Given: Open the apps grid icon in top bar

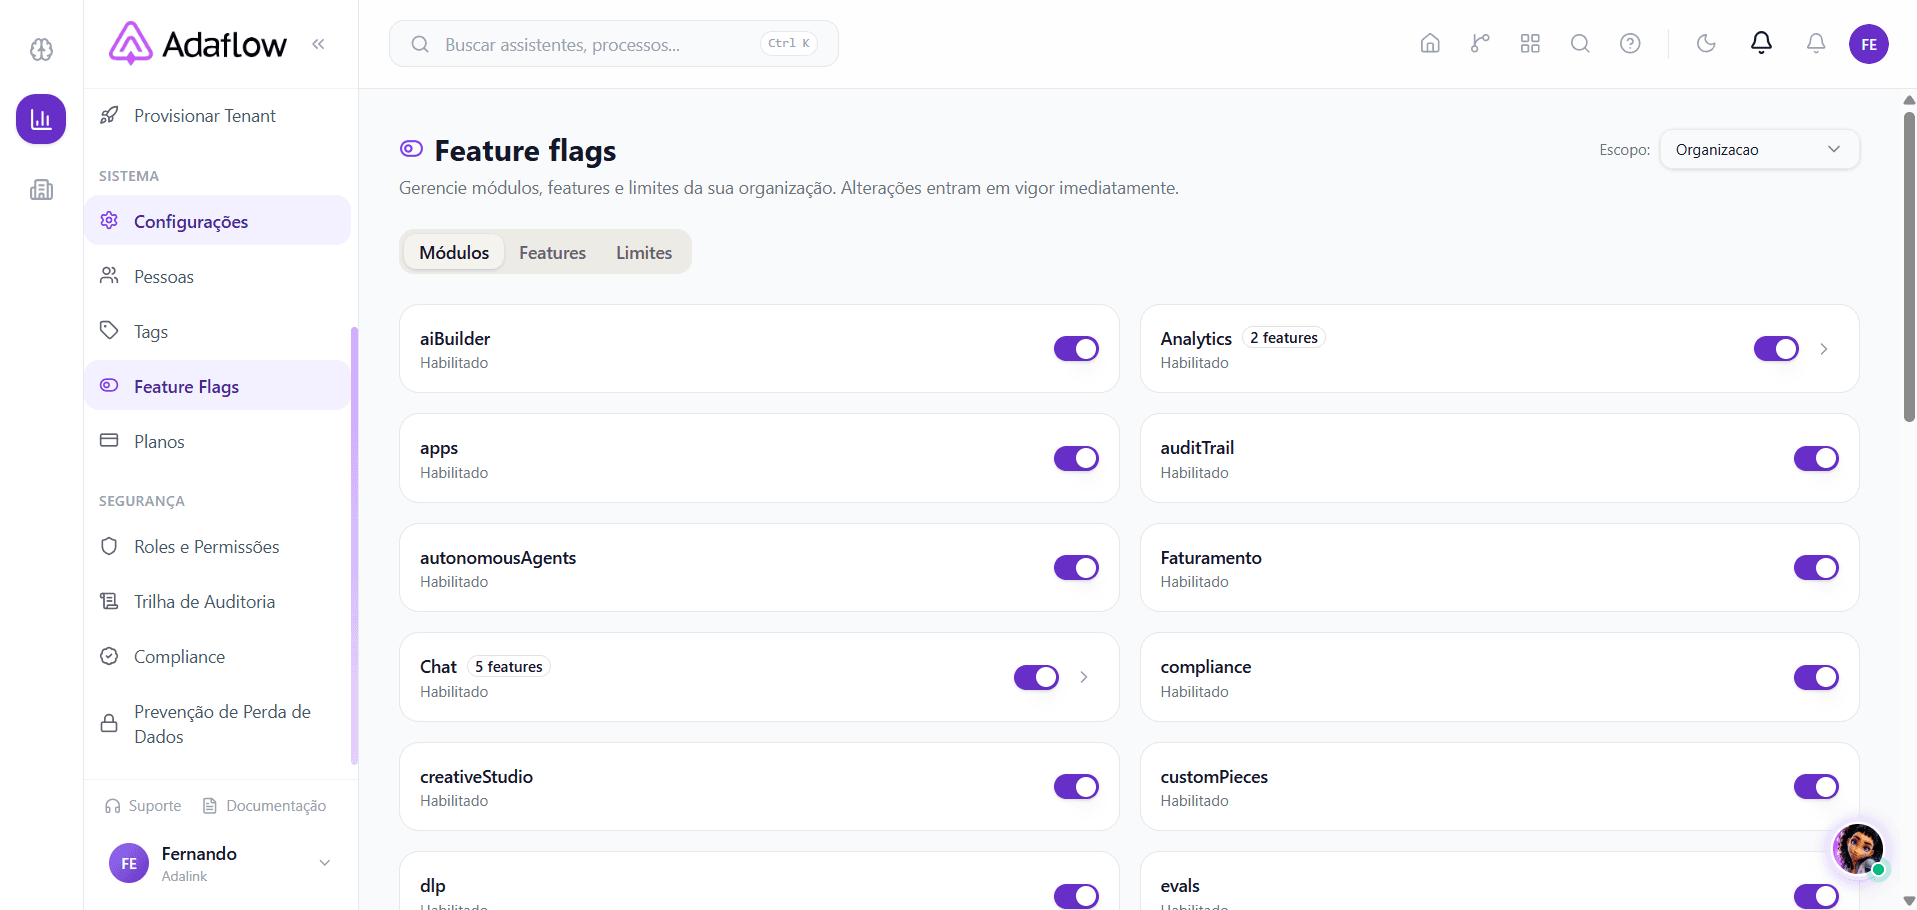Looking at the screenshot, I should [1530, 43].
